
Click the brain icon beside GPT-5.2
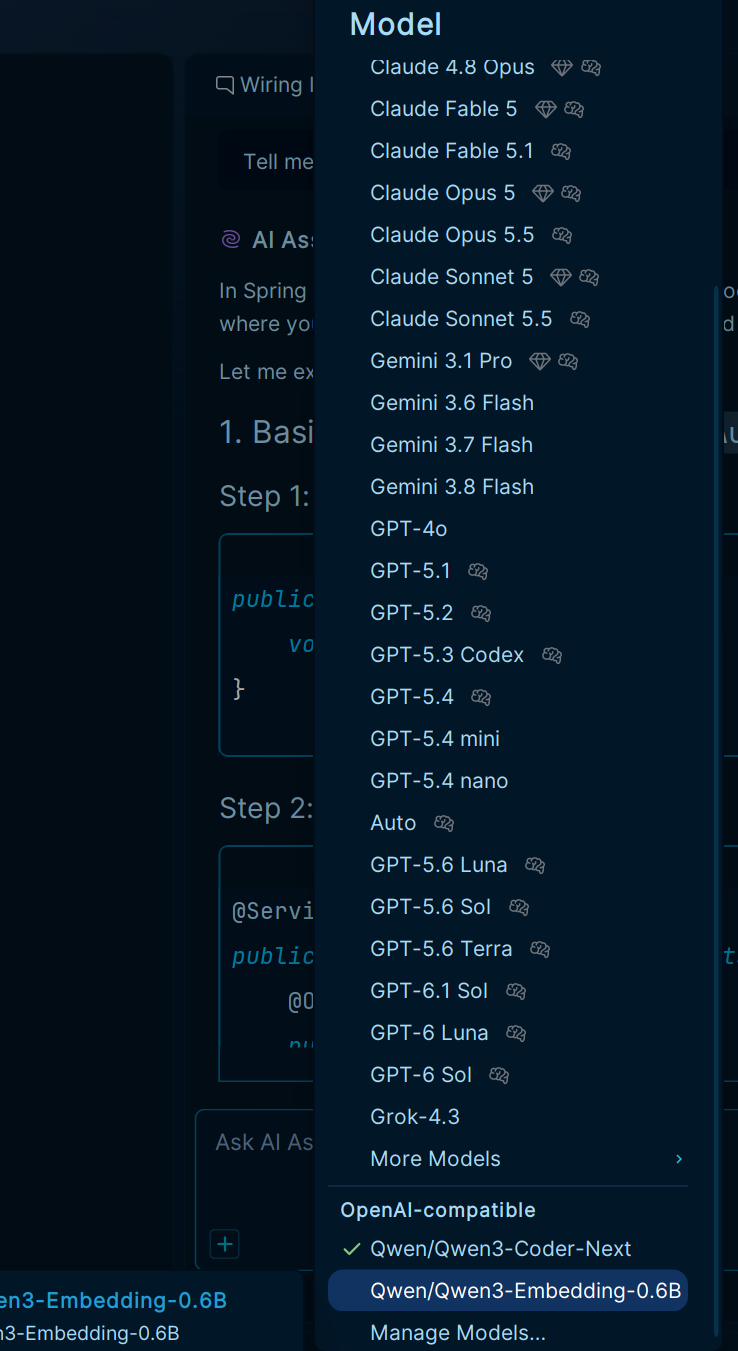[x=481, y=613]
